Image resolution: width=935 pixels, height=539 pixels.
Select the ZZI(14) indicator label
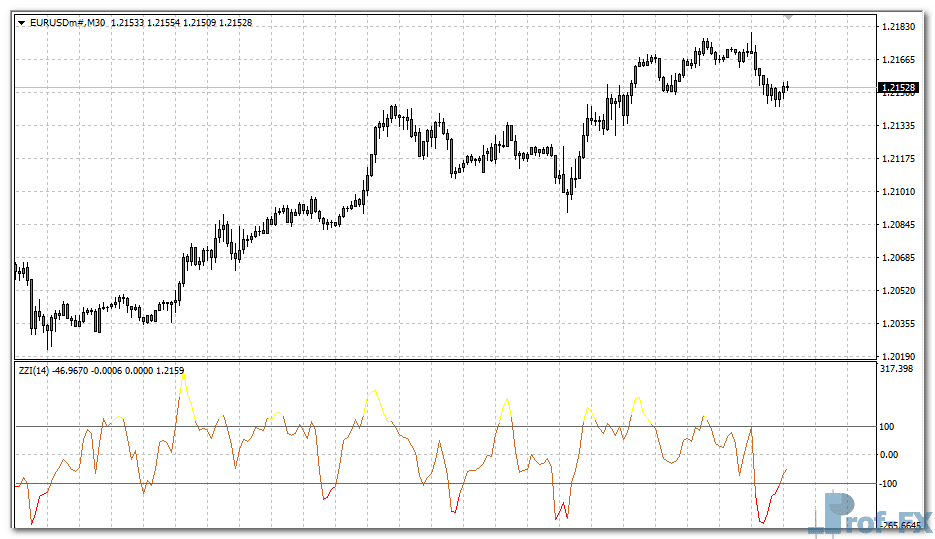34,371
